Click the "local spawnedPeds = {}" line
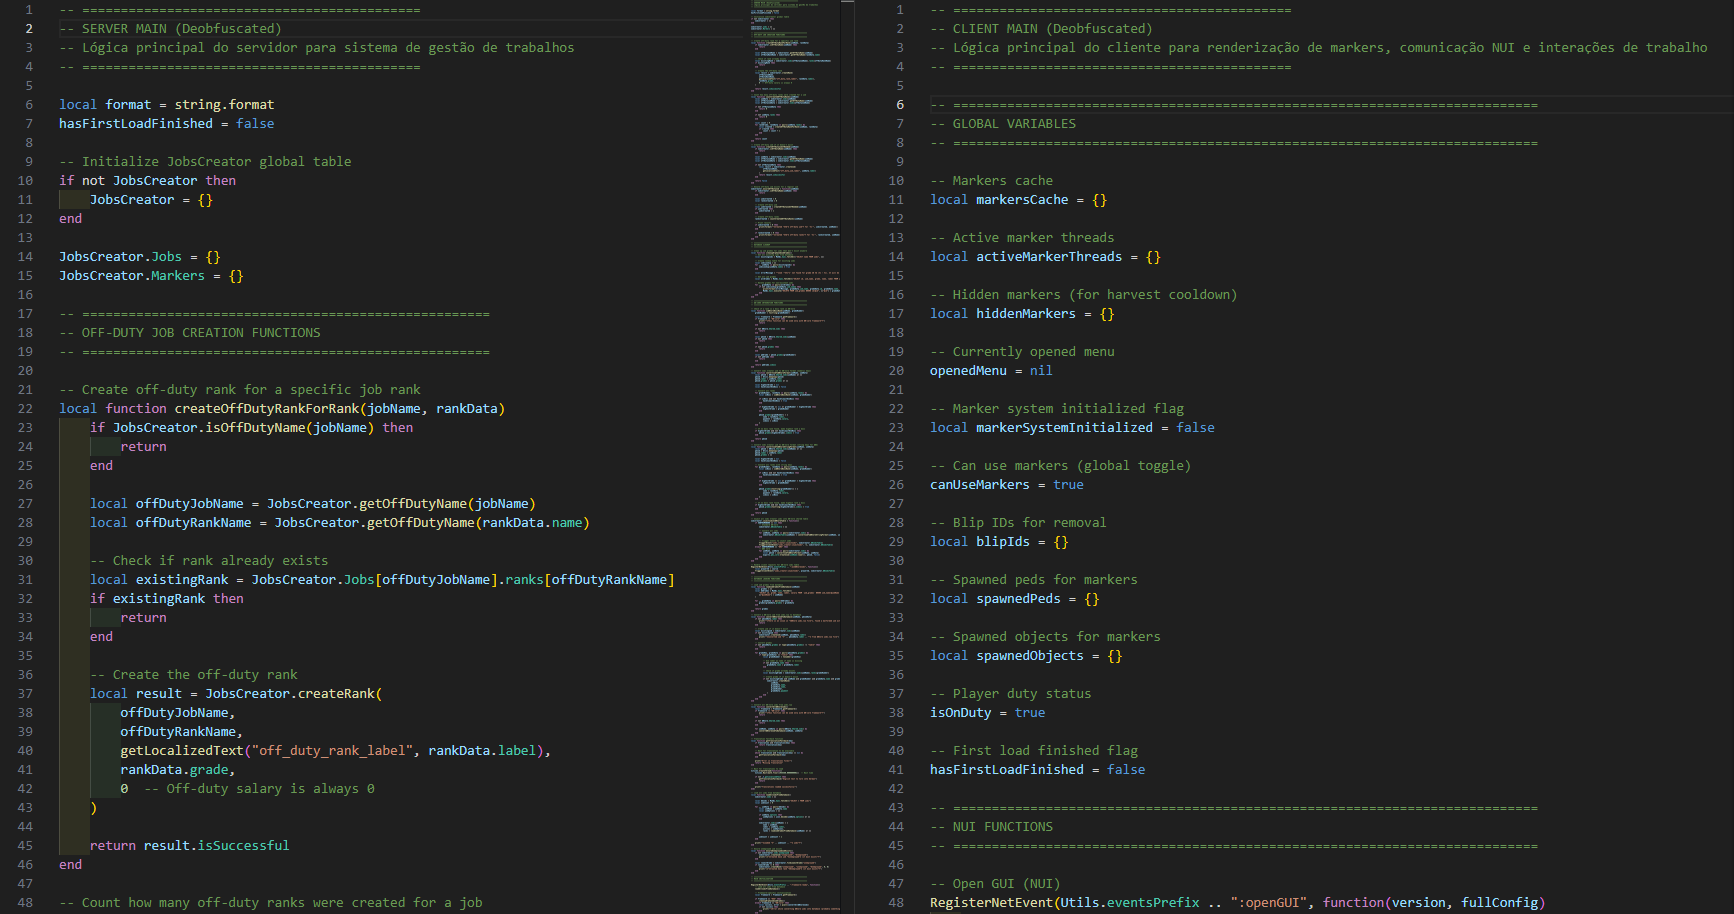The image size is (1734, 914). click(x=1014, y=599)
